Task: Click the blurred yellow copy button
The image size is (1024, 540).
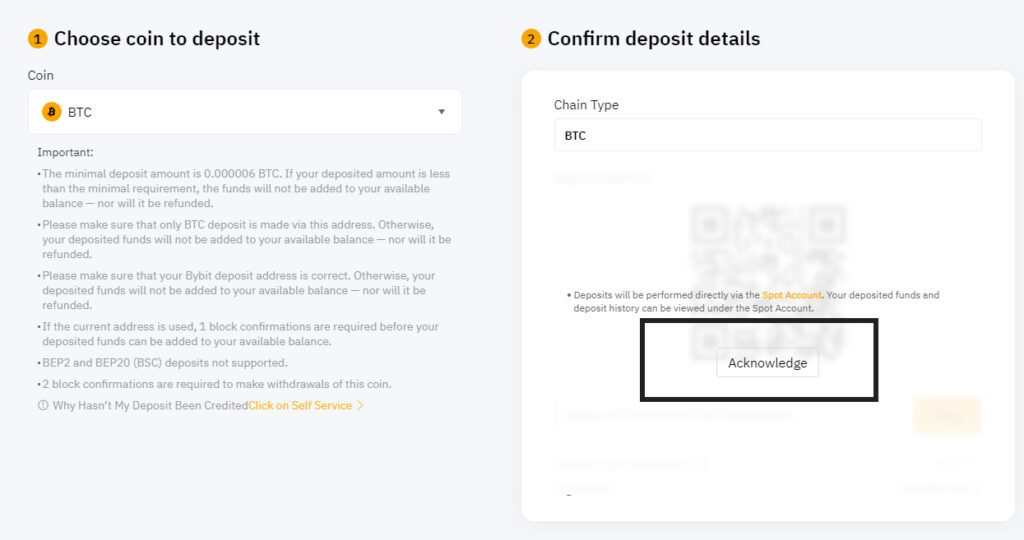Action: coord(946,414)
